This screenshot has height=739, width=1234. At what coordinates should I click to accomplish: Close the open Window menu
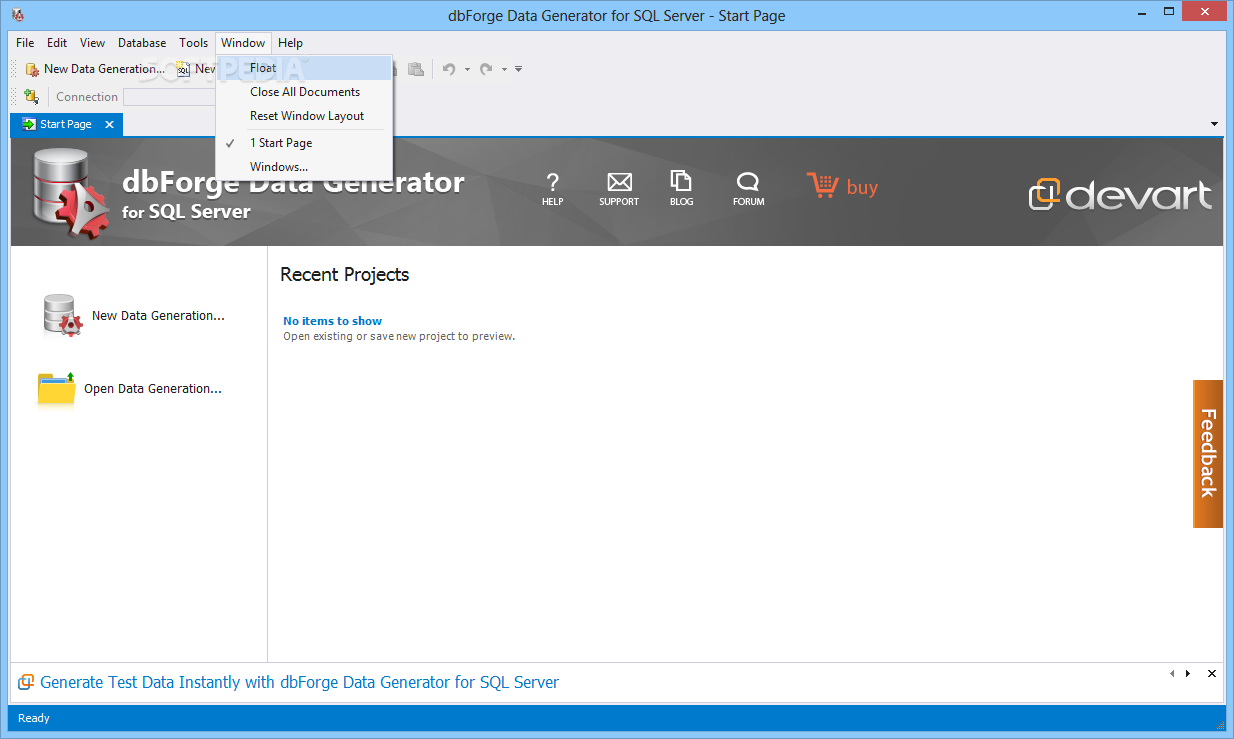click(243, 43)
